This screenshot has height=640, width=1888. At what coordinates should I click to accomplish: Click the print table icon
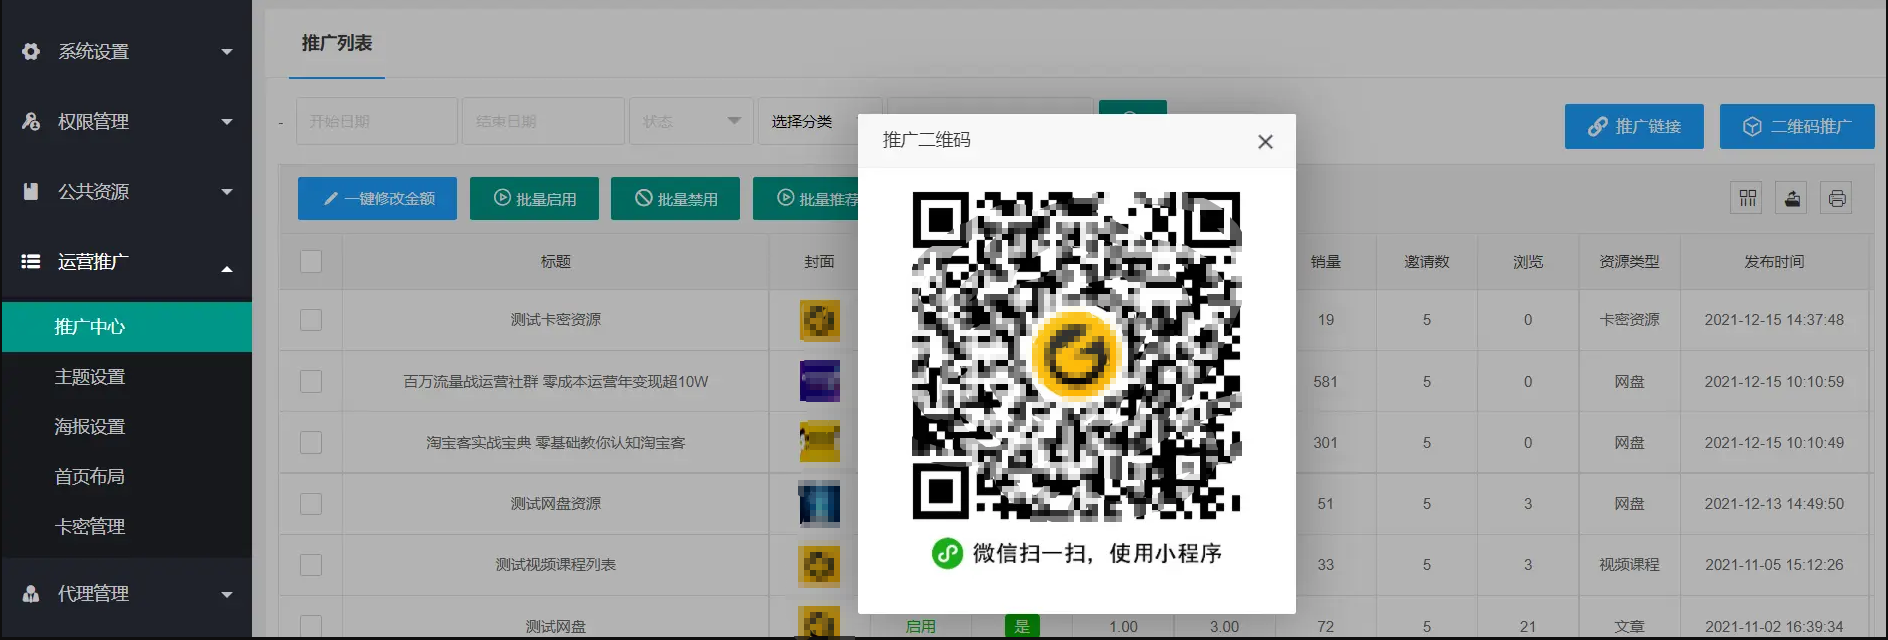(x=1837, y=198)
